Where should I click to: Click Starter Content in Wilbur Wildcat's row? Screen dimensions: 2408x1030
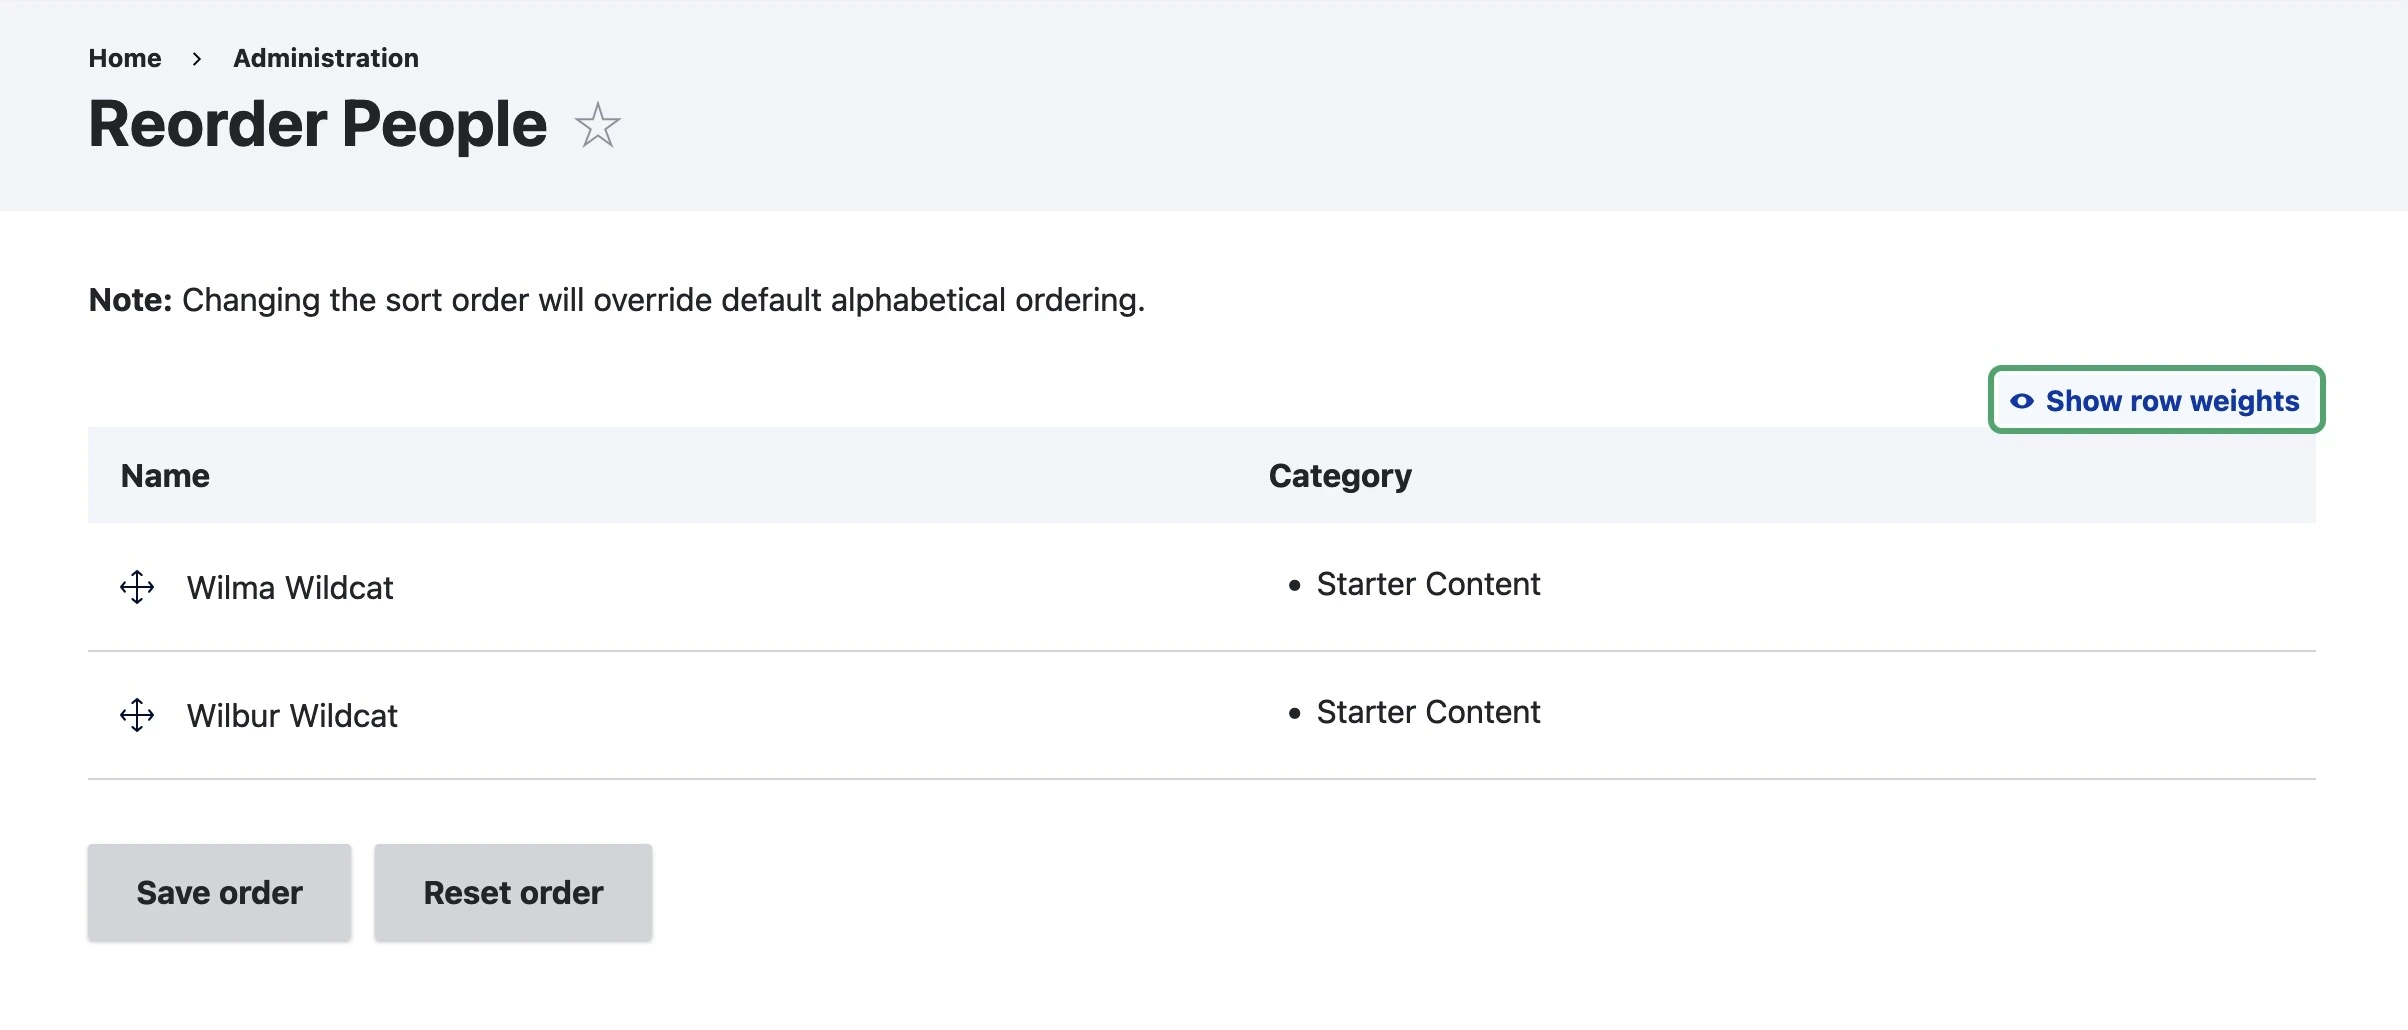[x=1428, y=712]
